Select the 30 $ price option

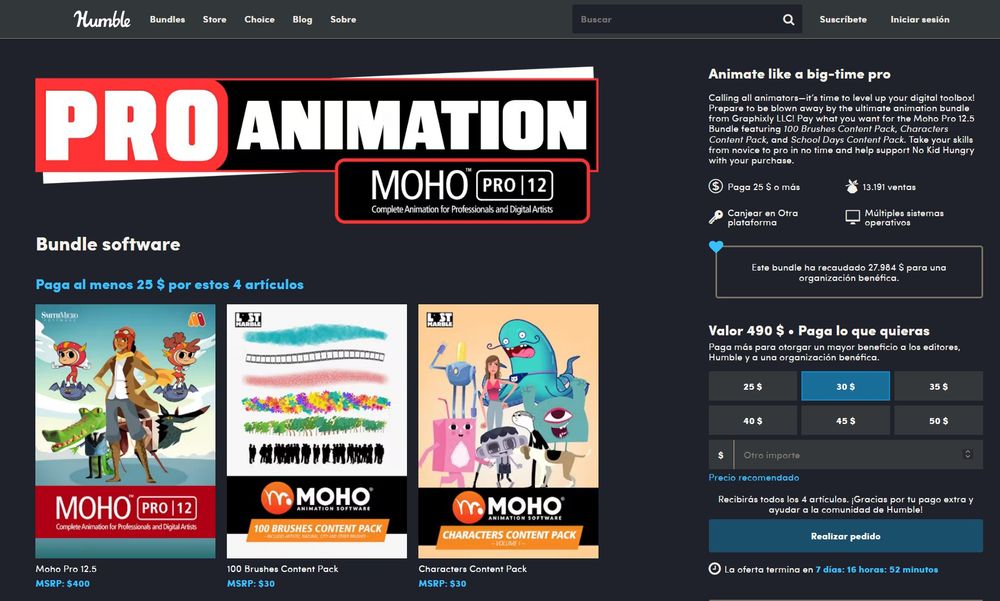[x=846, y=386]
